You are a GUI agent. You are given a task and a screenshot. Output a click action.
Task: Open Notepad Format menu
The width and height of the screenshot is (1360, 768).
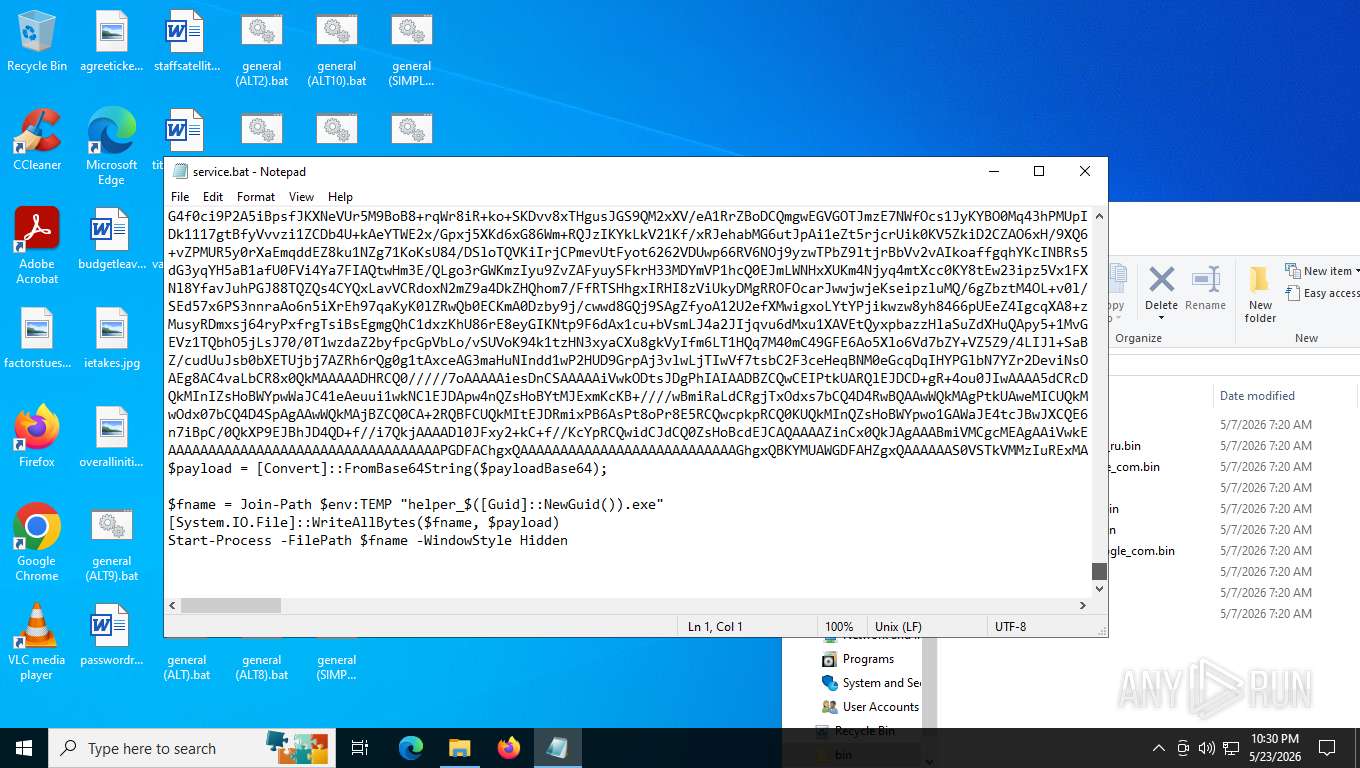point(256,197)
